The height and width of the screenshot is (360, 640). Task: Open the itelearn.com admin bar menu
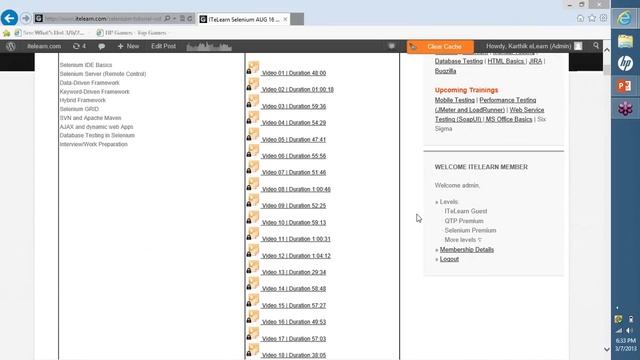pos(44,47)
